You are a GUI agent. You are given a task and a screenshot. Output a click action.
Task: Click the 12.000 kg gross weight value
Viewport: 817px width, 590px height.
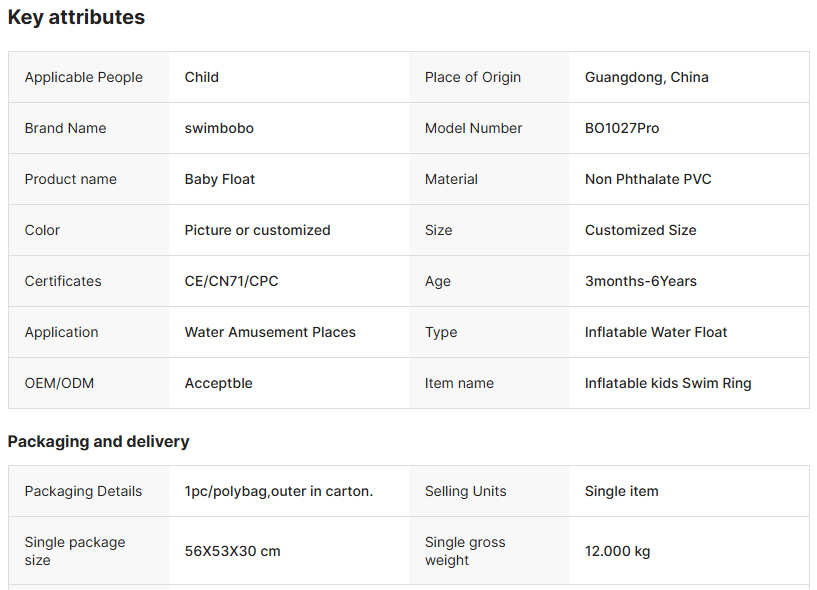(618, 551)
